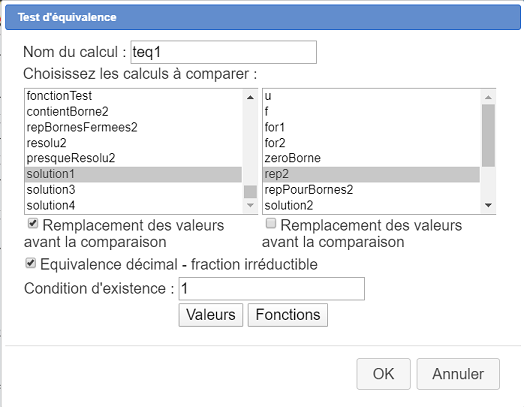Viewport: 524px width, 407px height.
Task: Click the Condition d'existence input field
Action: [272, 289]
